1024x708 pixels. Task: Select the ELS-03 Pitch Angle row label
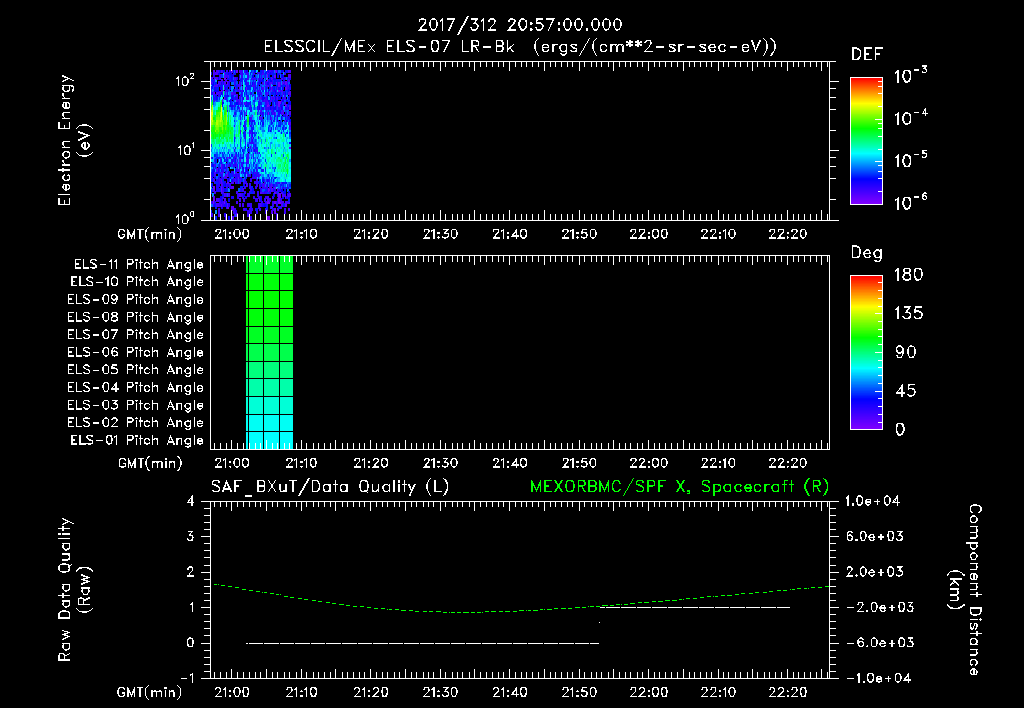(136, 405)
